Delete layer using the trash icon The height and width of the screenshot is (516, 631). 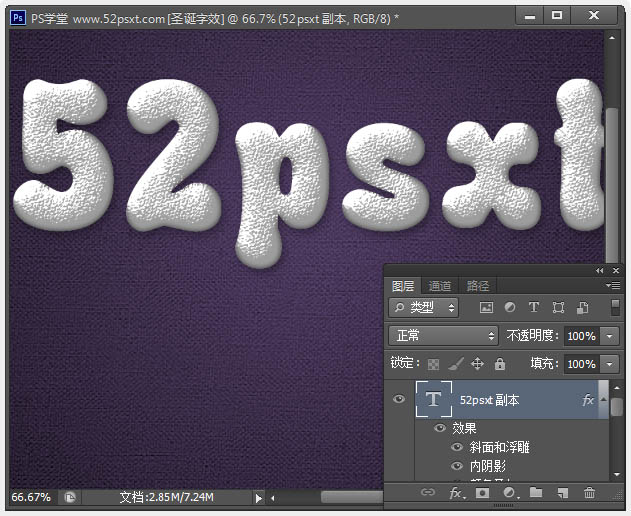(x=590, y=493)
